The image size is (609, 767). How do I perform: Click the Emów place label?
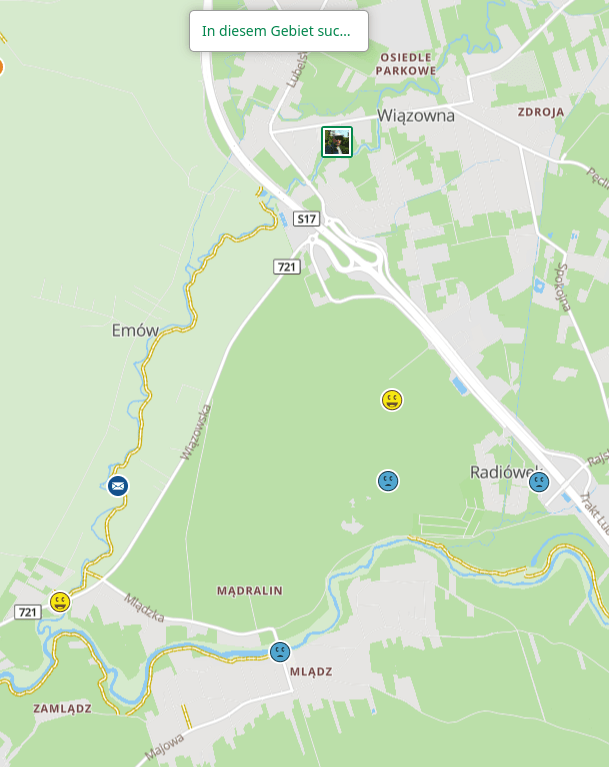click(135, 331)
